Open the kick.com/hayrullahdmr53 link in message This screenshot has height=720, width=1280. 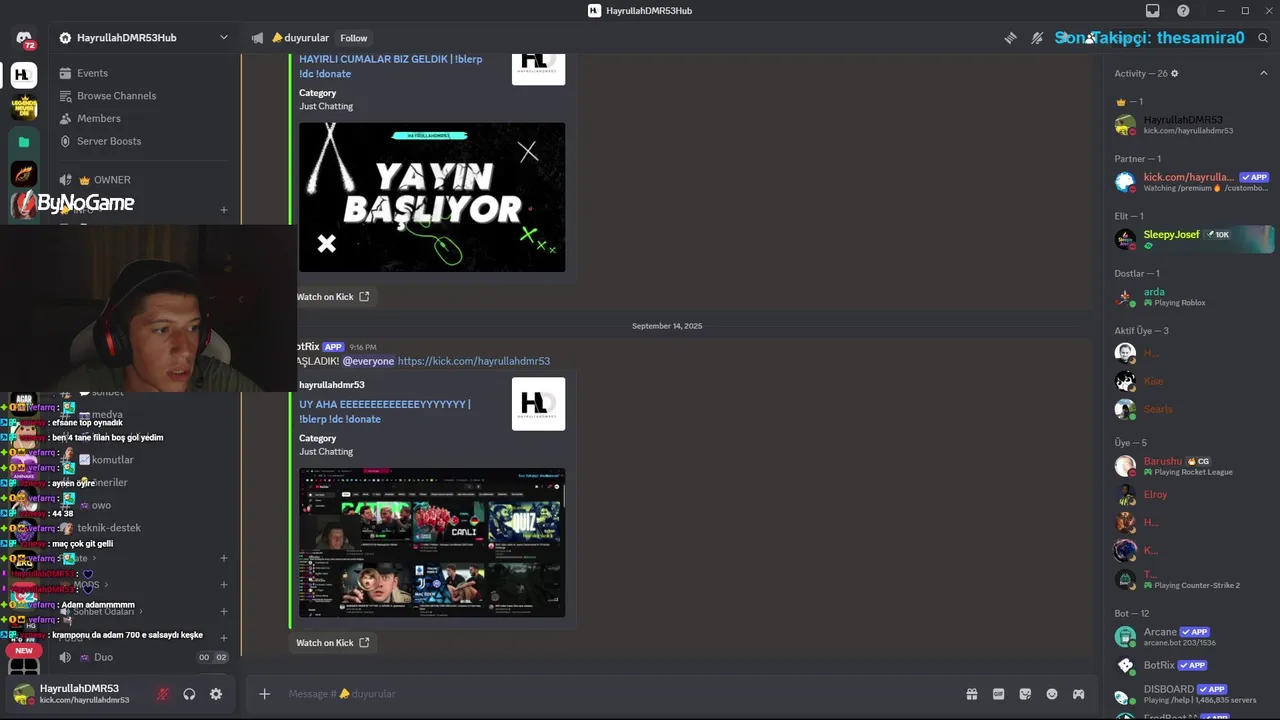pos(474,361)
